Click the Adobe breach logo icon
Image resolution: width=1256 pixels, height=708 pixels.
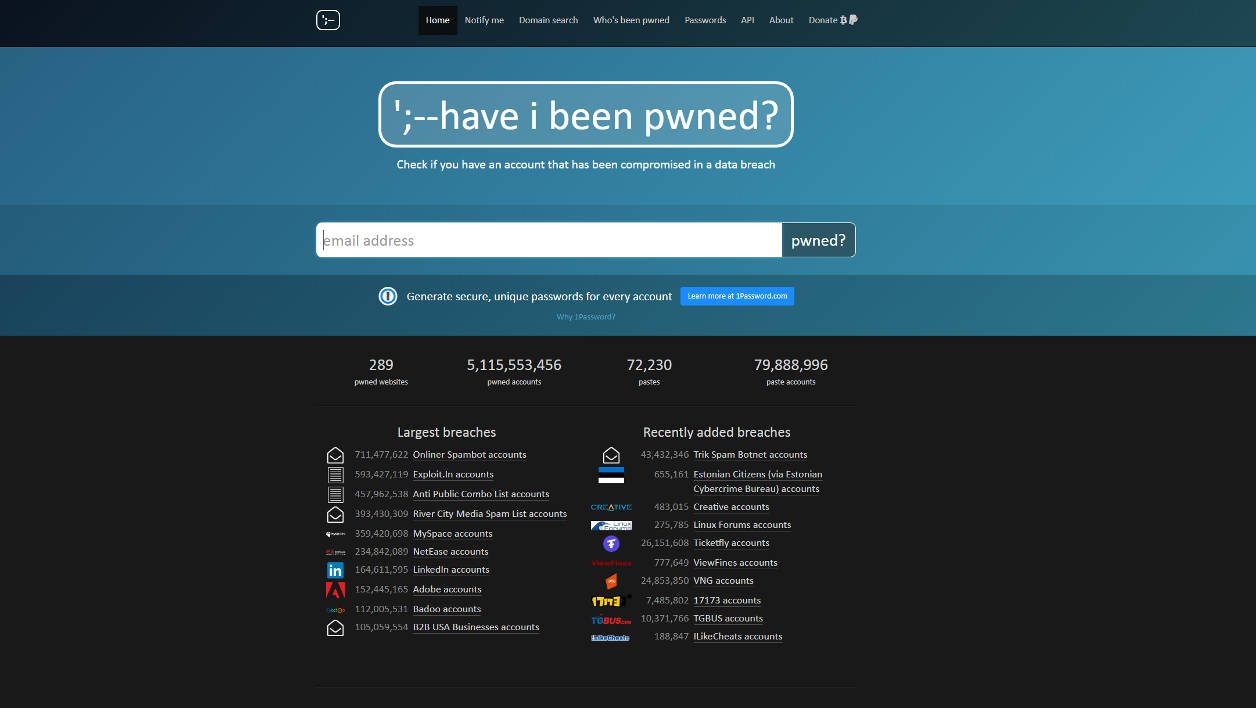[x=335, y=590]
